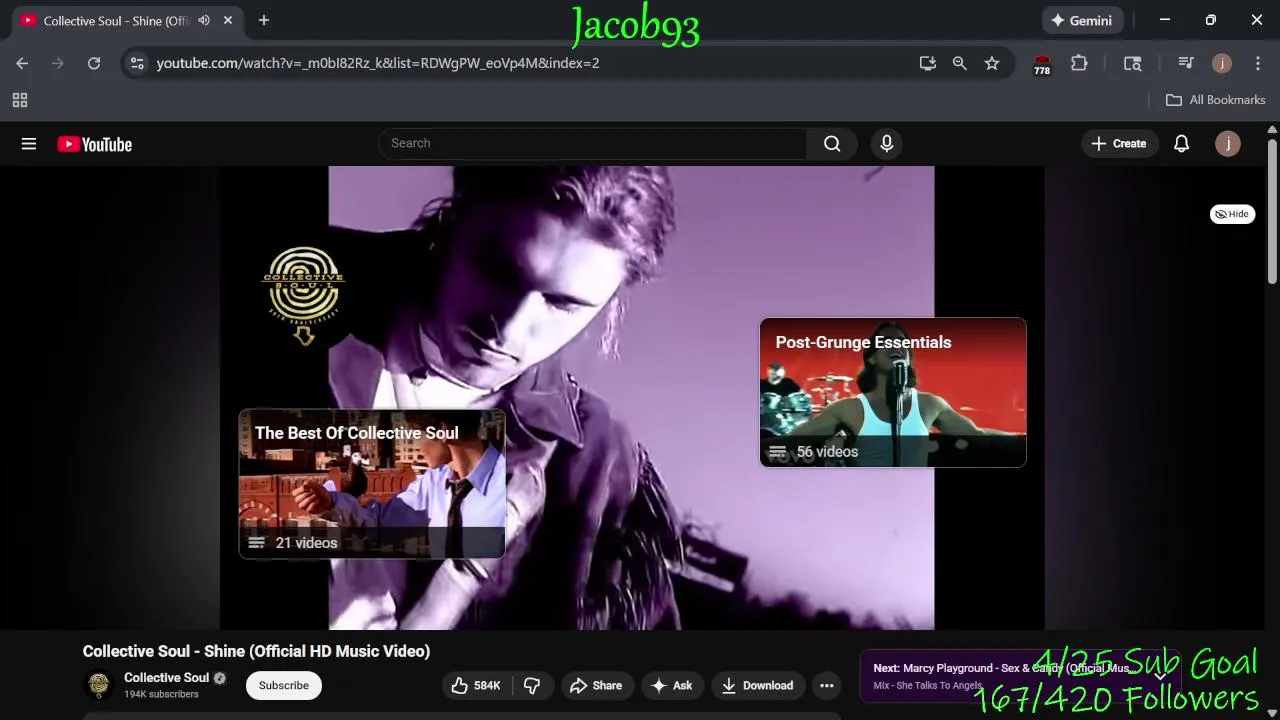Open more actions ellipsis under the video
Viewport: 1280px width, 720px height.
(827, 685)
